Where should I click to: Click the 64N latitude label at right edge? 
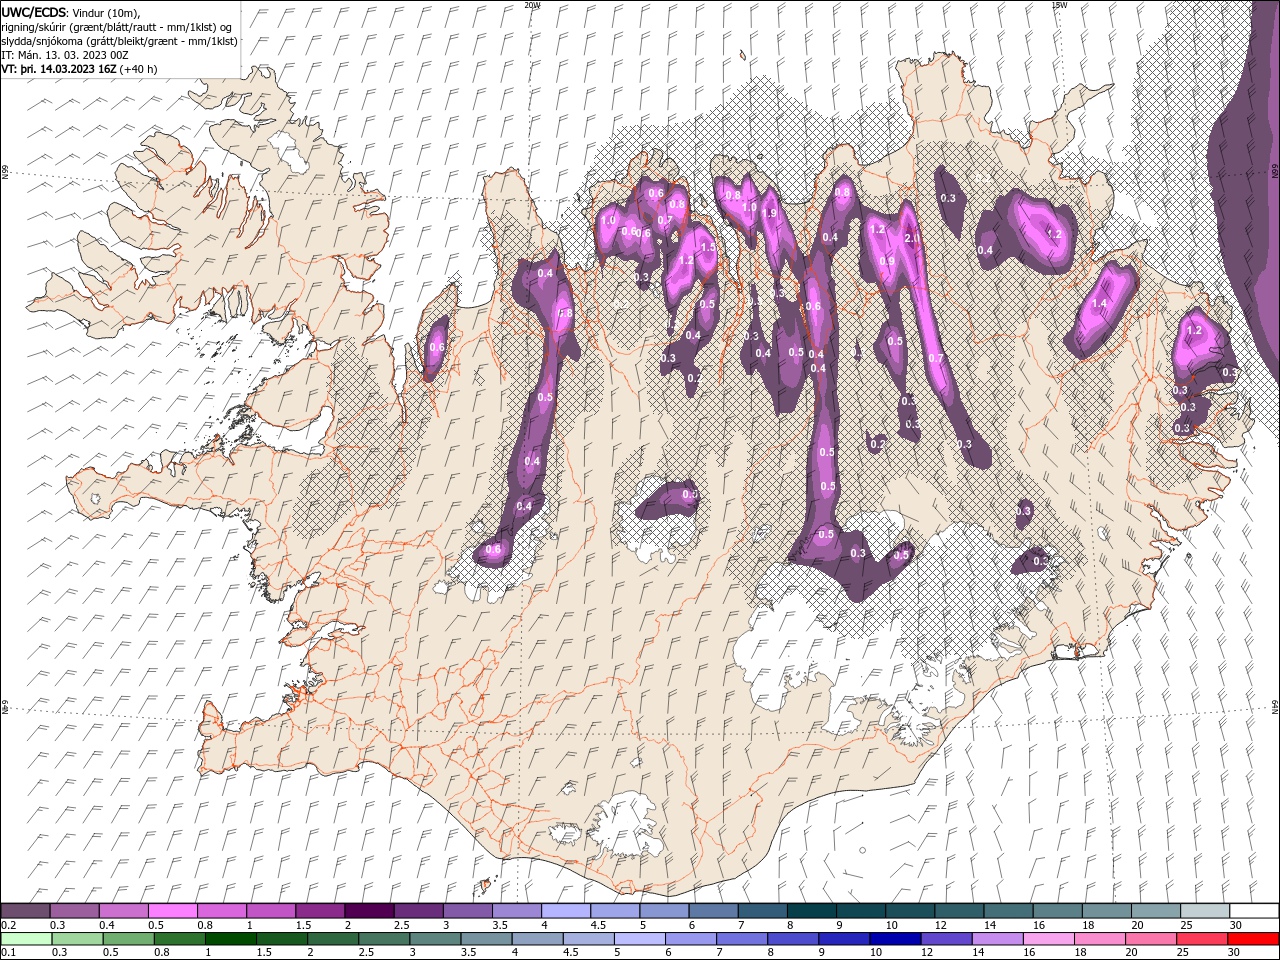pos(1275,706)
